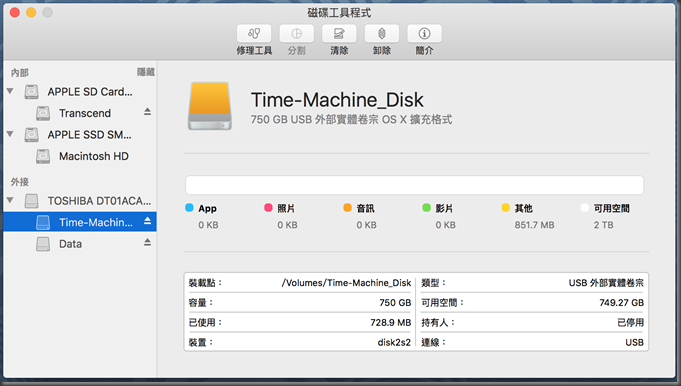Select Macintosh HD in sidebar
The height and width of the screenshot is (386, 681).
94,156
